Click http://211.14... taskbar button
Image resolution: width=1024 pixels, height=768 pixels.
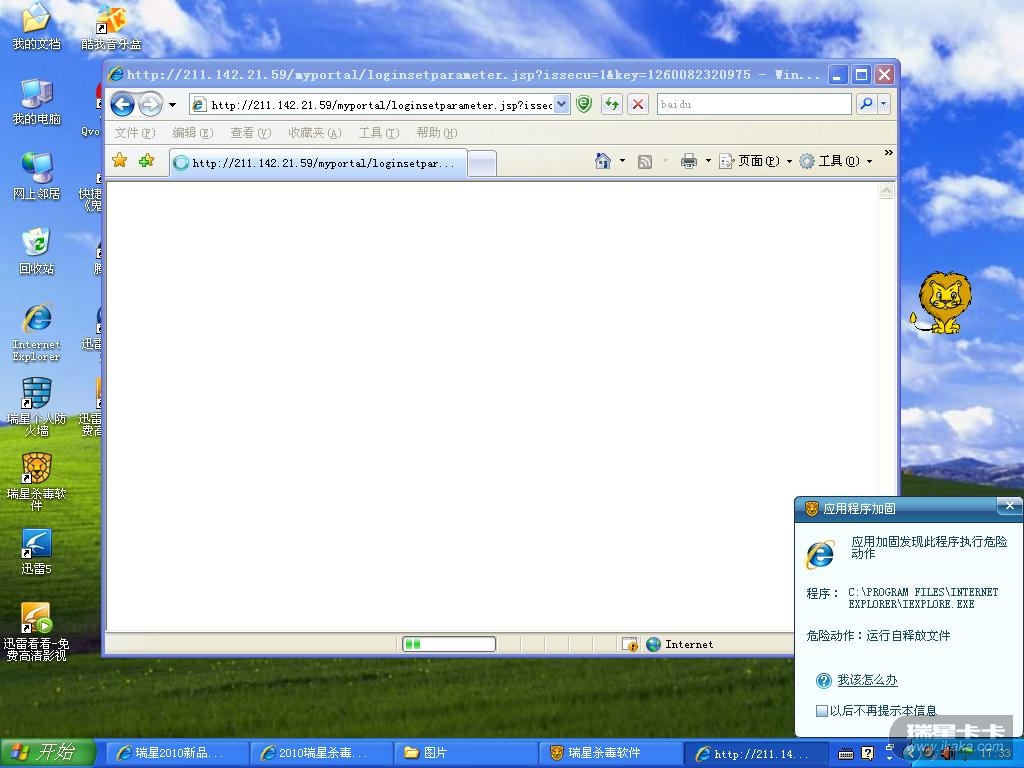click(x=754, y=753)
